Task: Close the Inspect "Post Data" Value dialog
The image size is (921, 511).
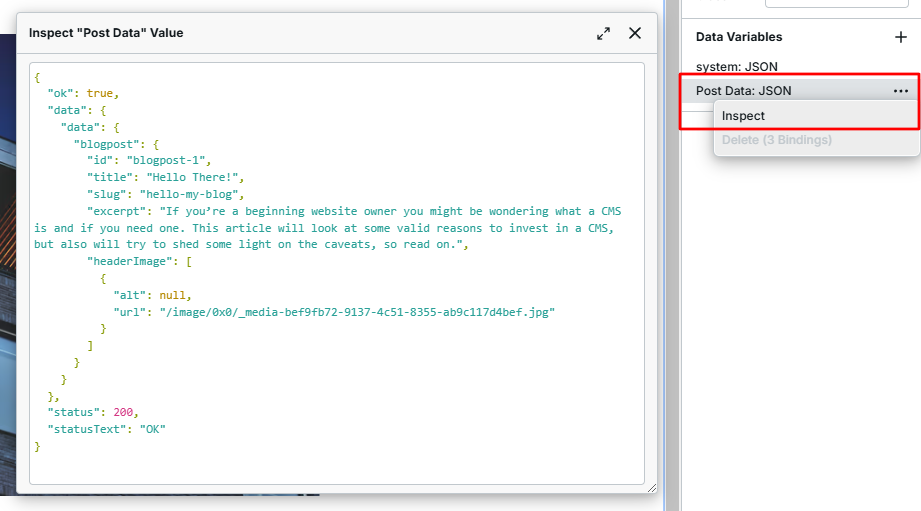Action: (x=635, y=33)
